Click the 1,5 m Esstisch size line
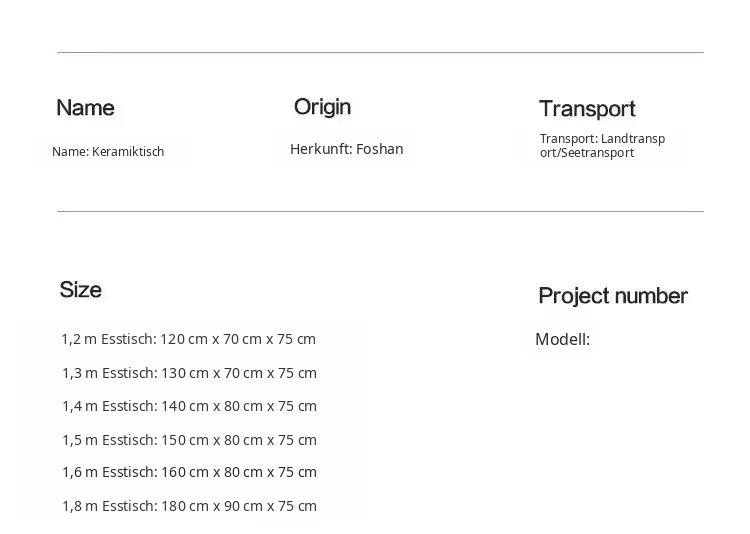The width and height of the screenshot is (750, 534). pos(189,440)
